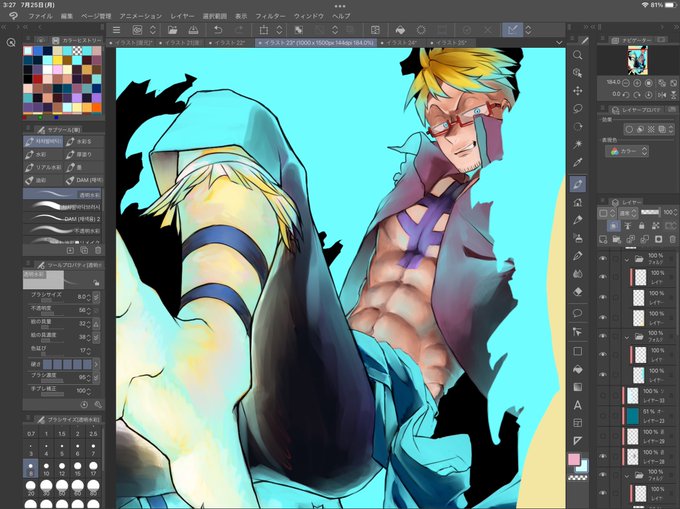This screenshot has width=680, height=509.
Task: Show layer 29 with its eye toggle
Action: pyautogui.click(x=603, y=436)
